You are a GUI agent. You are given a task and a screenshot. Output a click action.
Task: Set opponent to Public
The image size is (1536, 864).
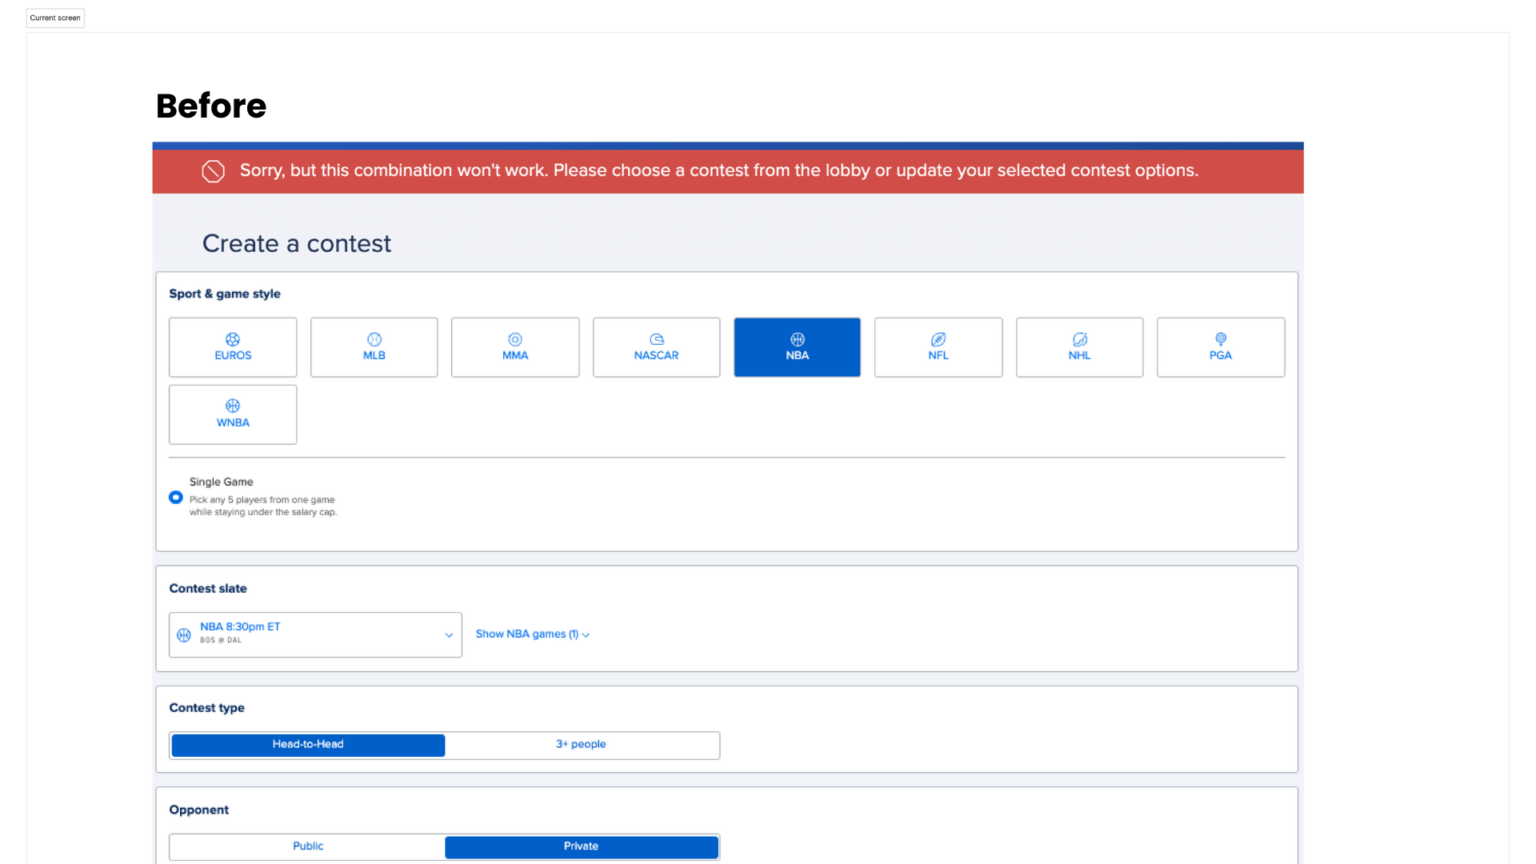[x=308, y=847]
